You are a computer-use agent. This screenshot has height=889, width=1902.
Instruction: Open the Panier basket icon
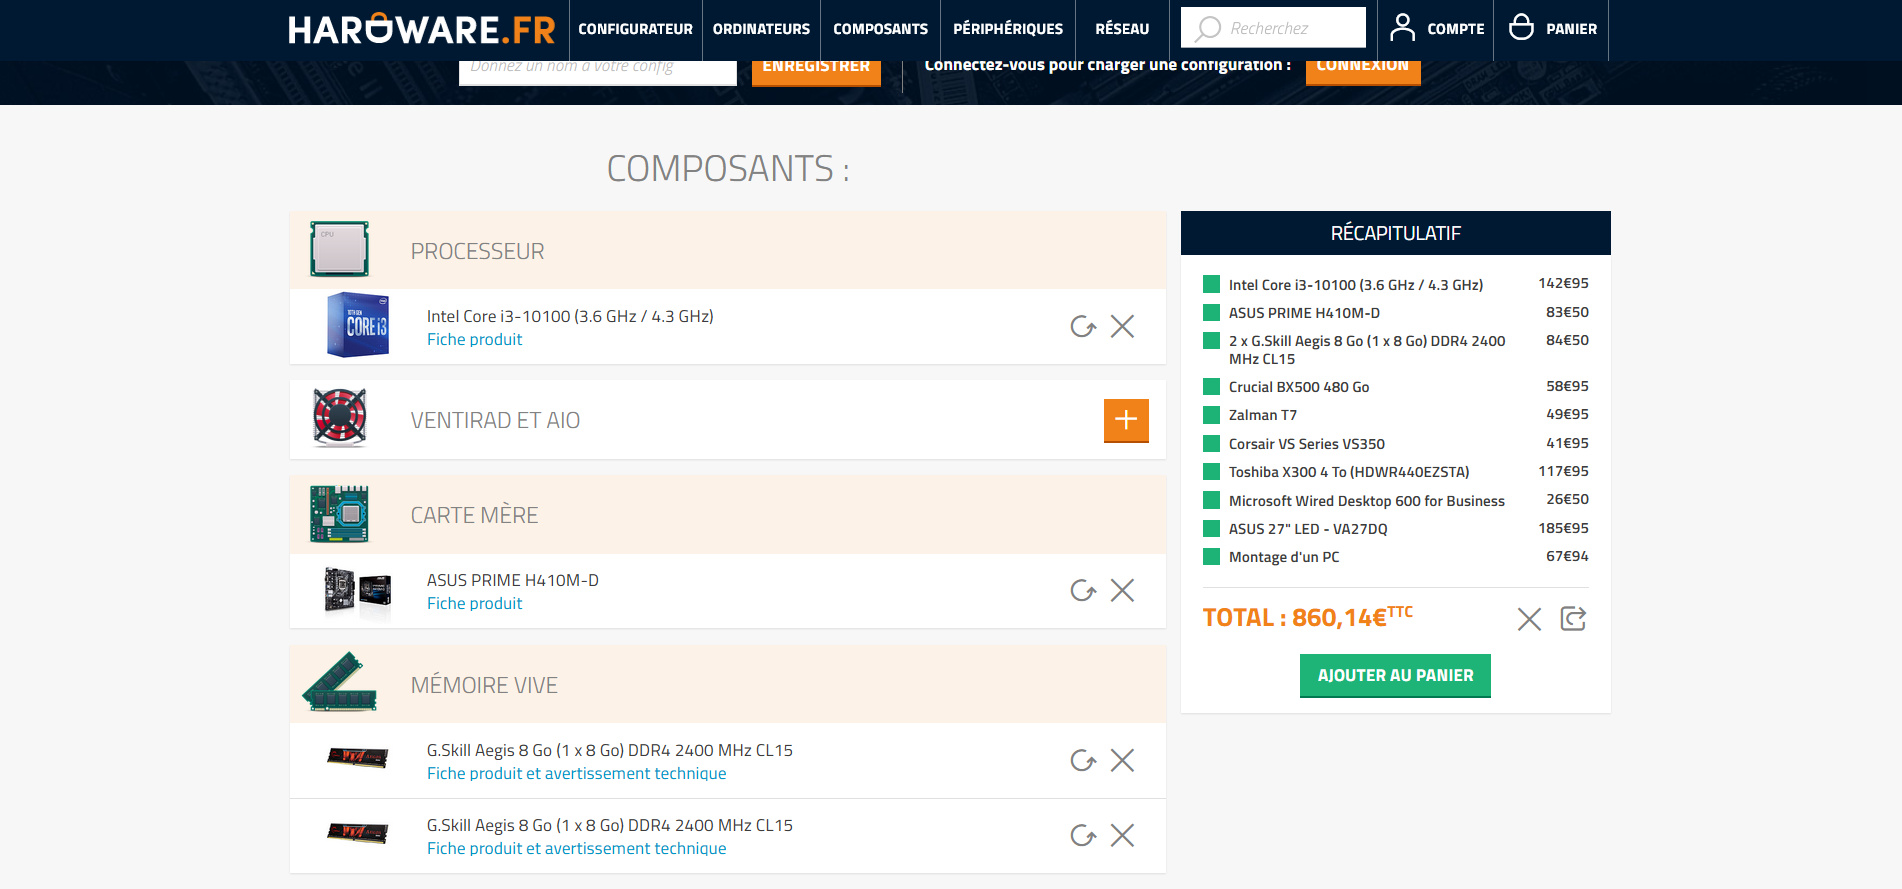point(1521,27)
